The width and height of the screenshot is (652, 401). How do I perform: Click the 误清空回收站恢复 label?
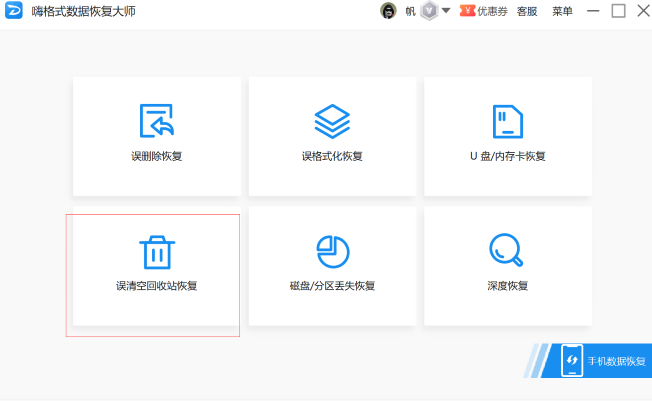156,286
